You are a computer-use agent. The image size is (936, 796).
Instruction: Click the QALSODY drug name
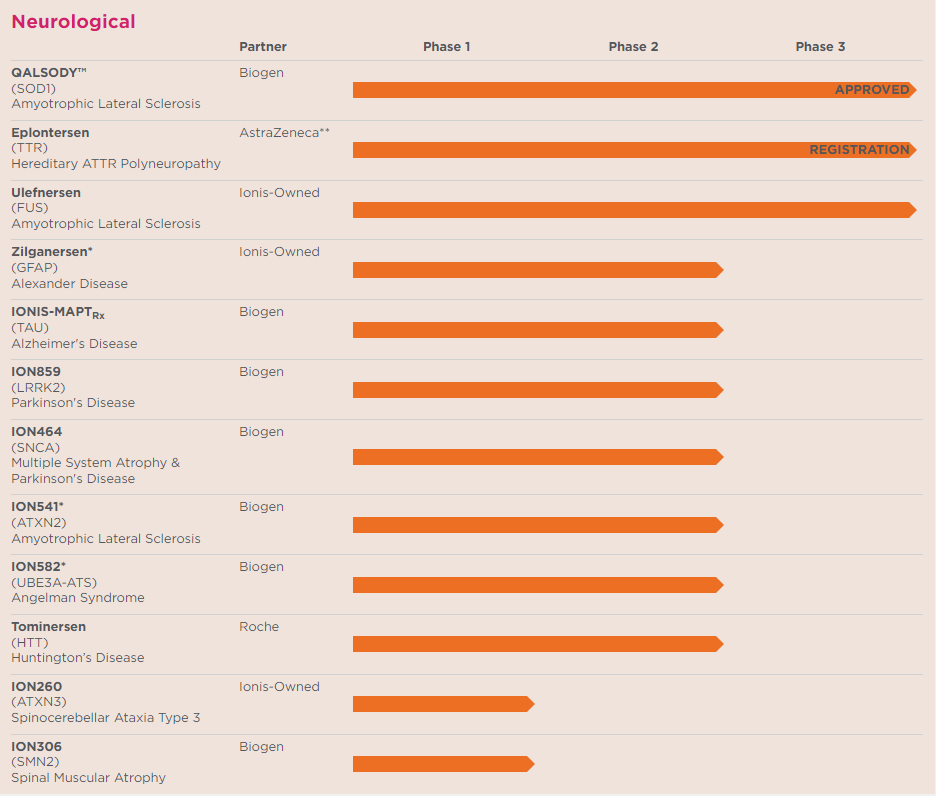coord(50,73)
